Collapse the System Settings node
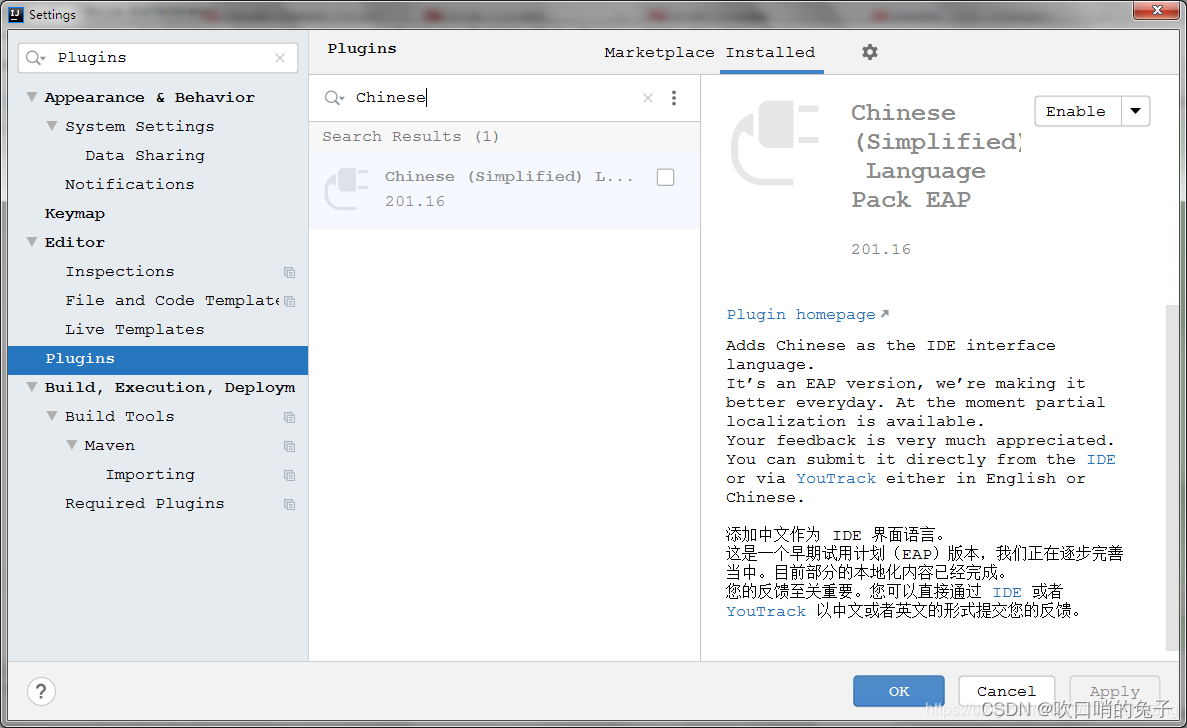Viewport: 1187px width, 728px height. (x=51, y=126)
